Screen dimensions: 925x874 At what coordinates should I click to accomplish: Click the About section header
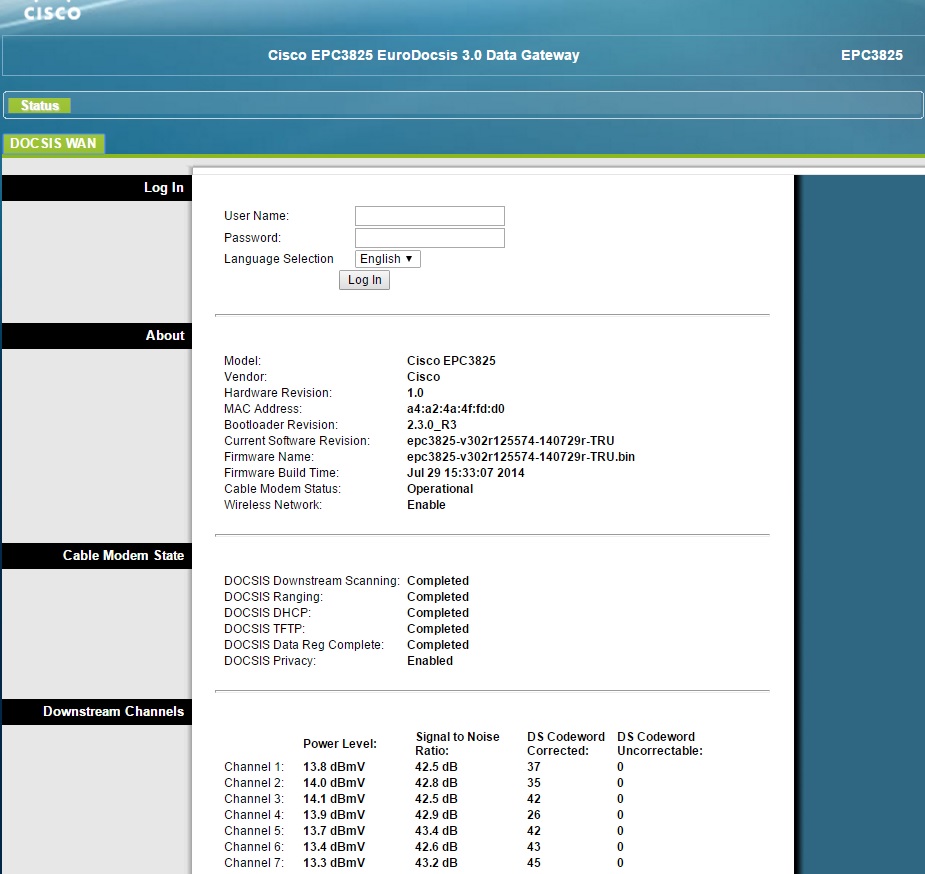coord(97,336)
